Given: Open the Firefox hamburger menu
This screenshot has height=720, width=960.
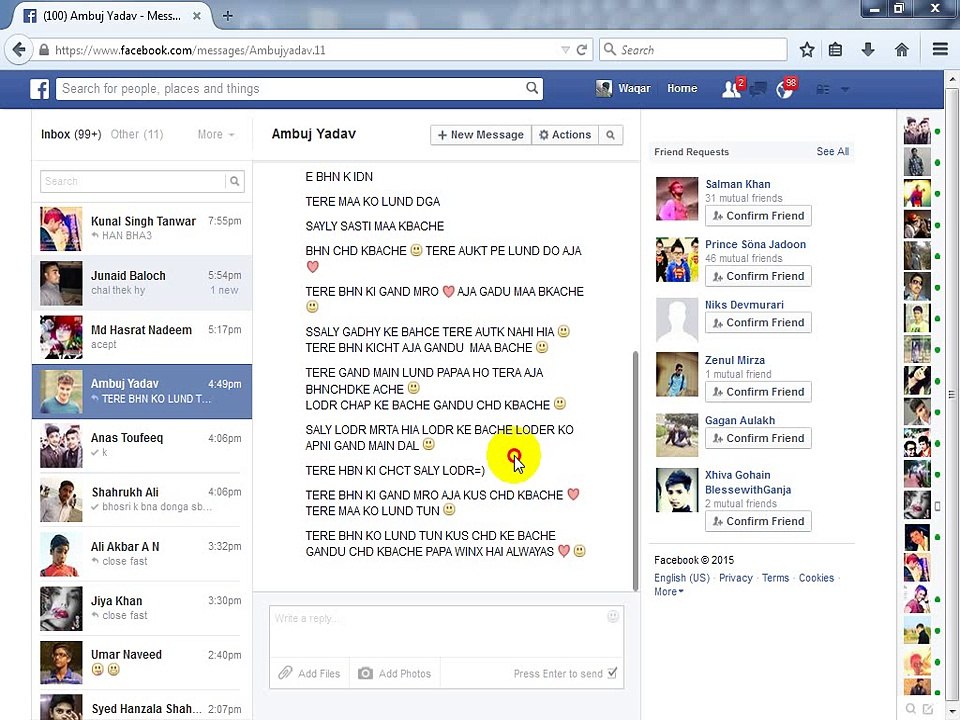Looking at the screenshot, I should [x=940, y=50].
